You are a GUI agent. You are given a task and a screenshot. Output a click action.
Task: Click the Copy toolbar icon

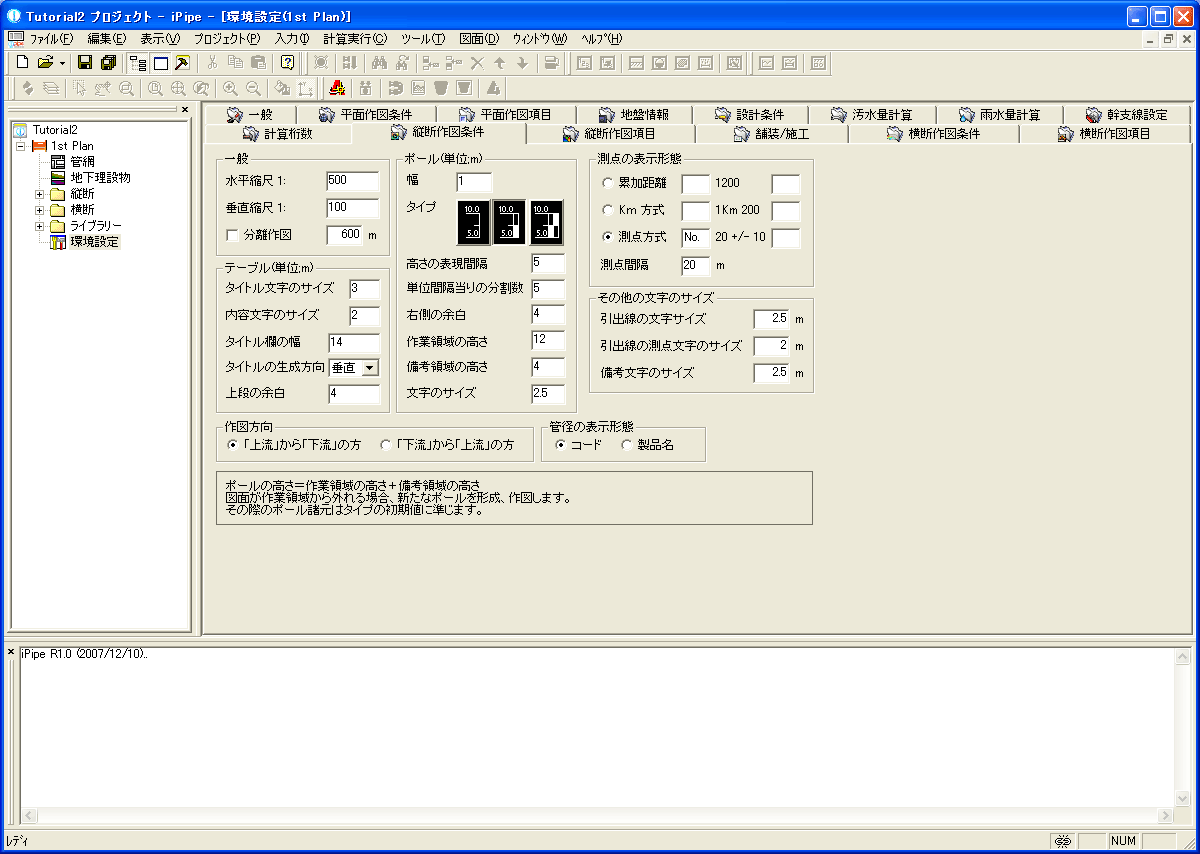point(235,62)
